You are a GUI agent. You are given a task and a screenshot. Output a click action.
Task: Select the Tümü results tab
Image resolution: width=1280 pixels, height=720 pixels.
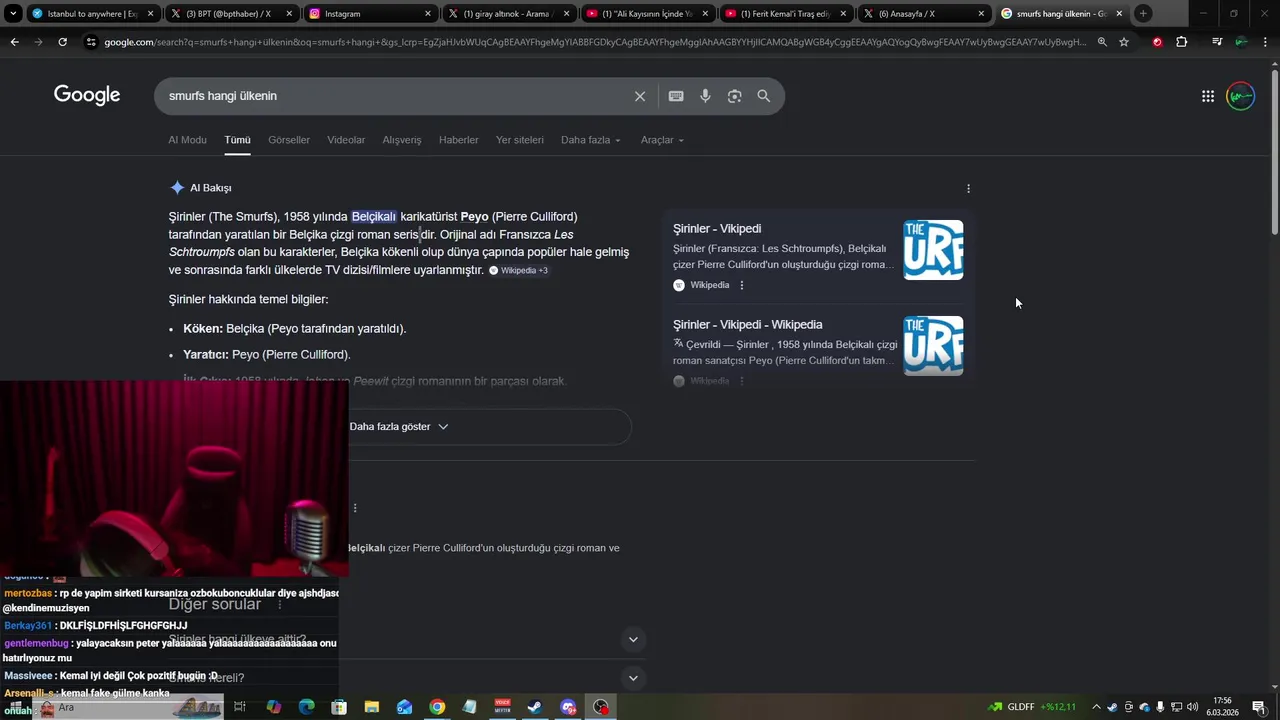tap(237, 140)
